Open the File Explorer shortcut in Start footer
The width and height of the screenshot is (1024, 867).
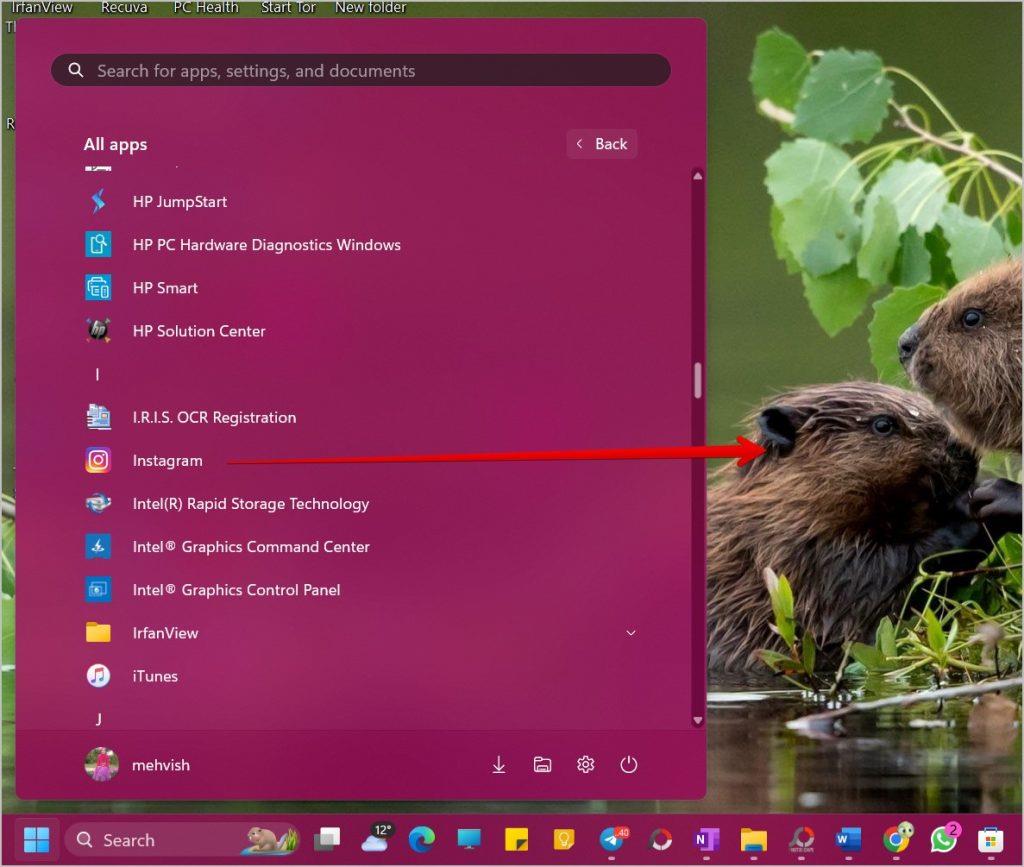coord(542,765)
